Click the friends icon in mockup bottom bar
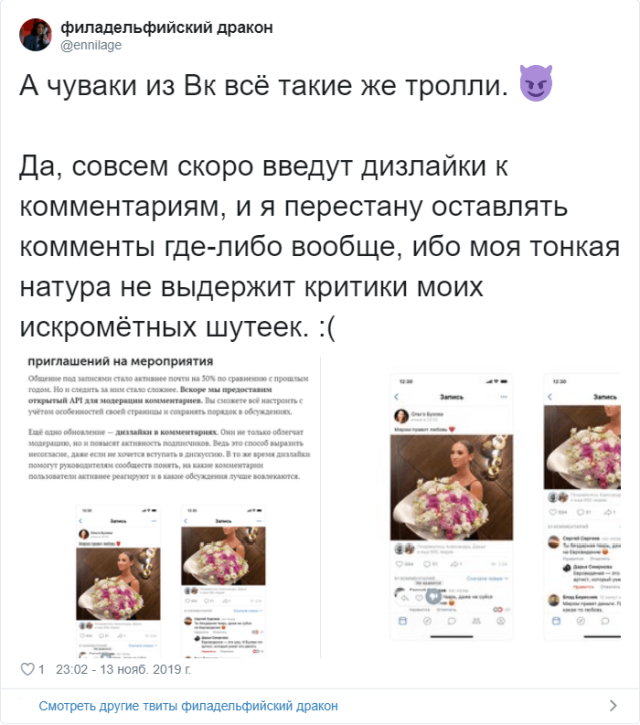This screenshot has width=640, height=725. click(476, 621)
